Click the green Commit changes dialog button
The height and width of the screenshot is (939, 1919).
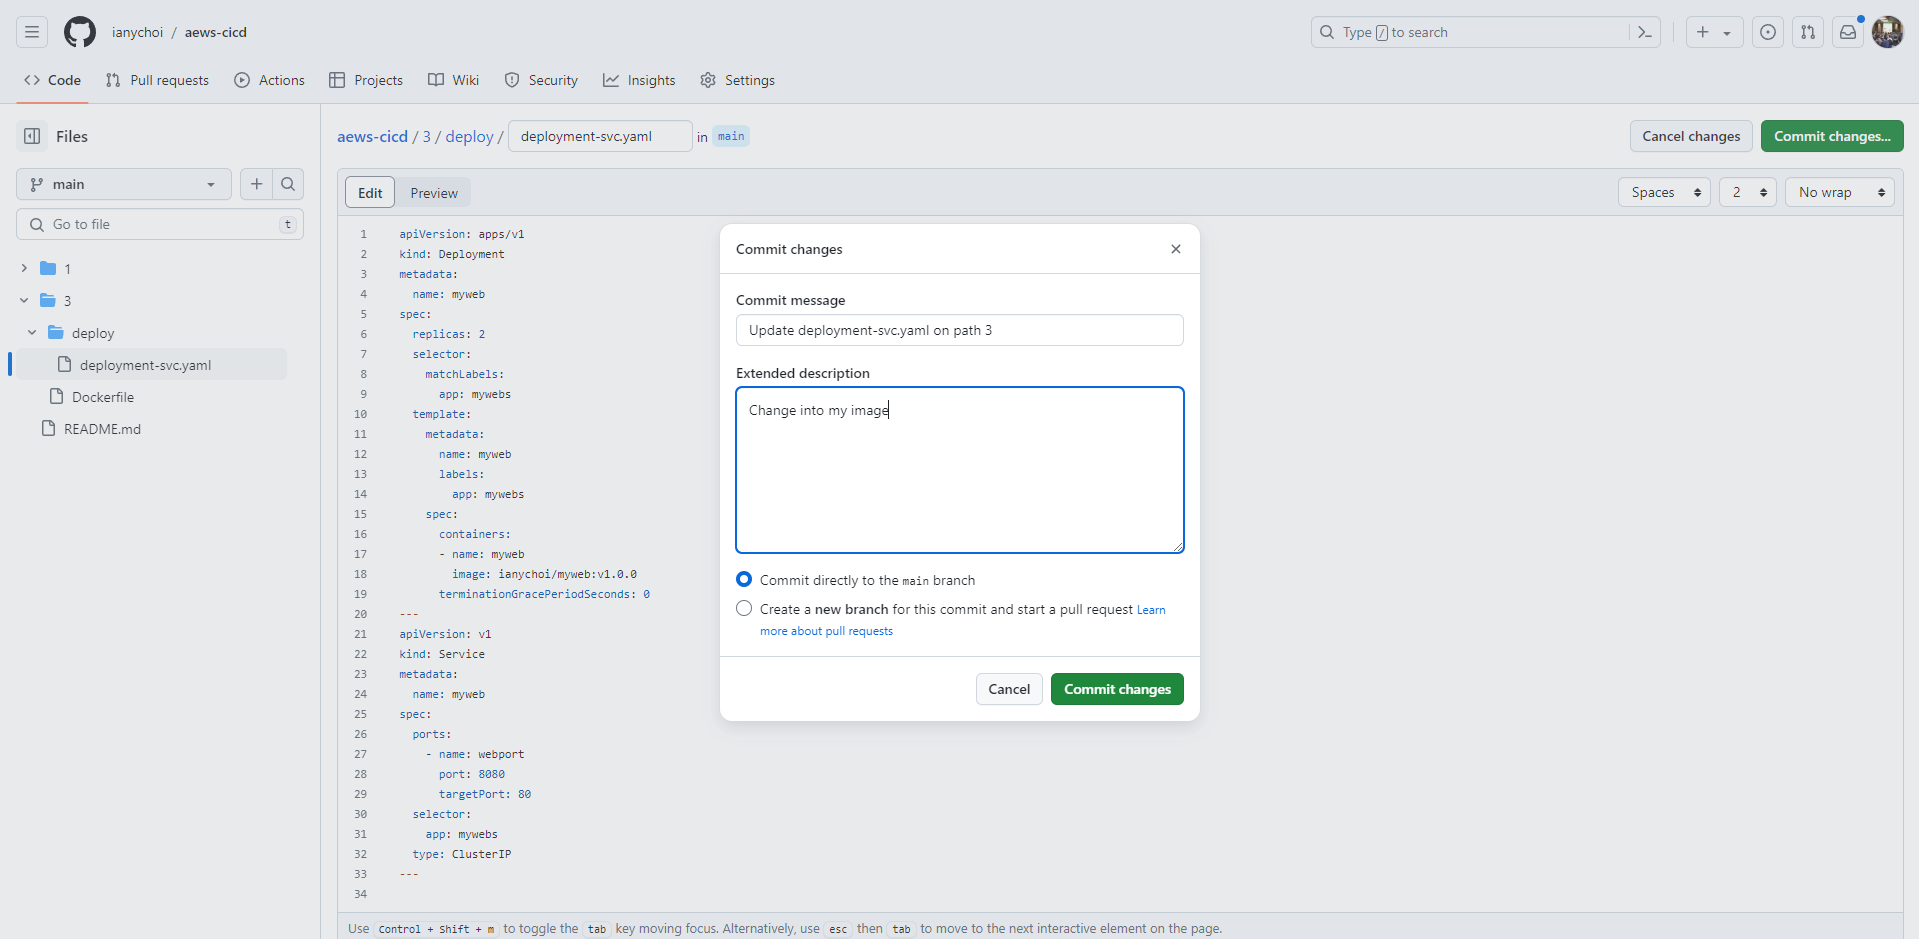[x=1117, y=689]
